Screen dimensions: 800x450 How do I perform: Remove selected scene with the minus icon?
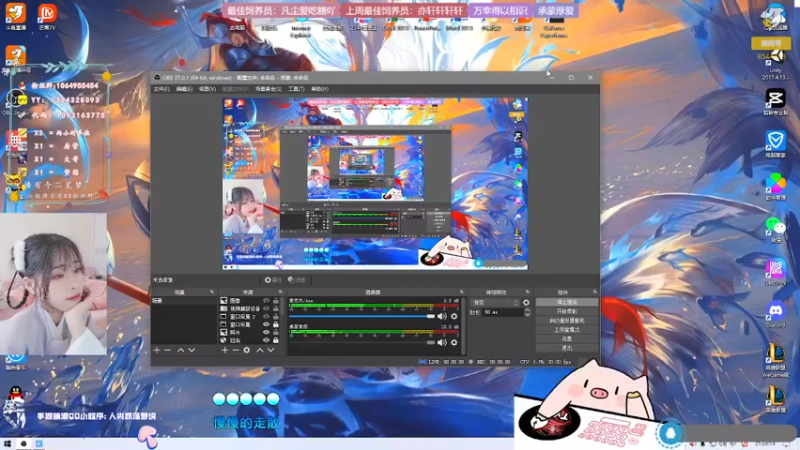(167, 350)
